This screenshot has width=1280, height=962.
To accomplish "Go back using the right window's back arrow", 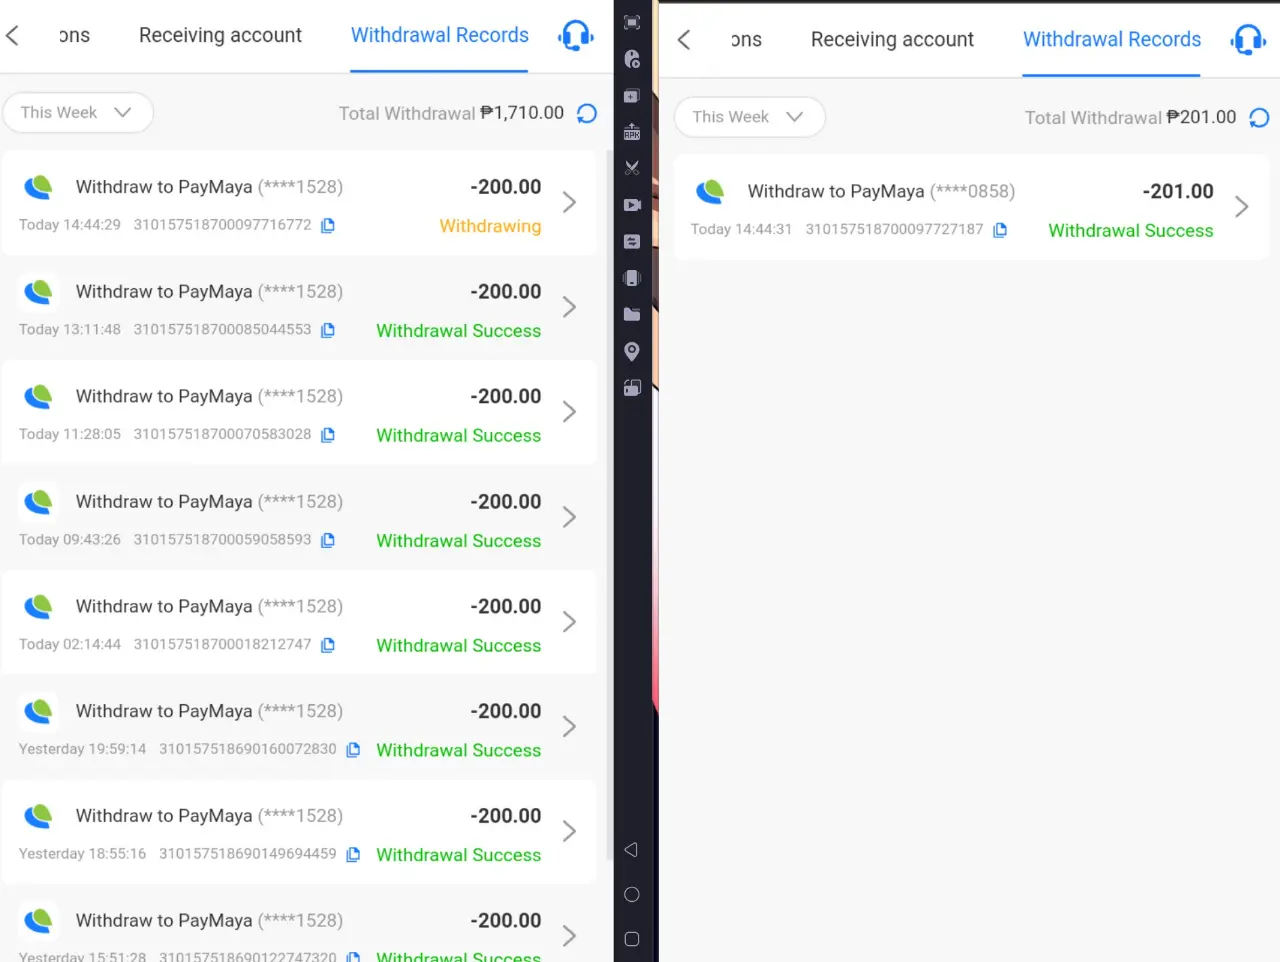I will tap(684, 40).
